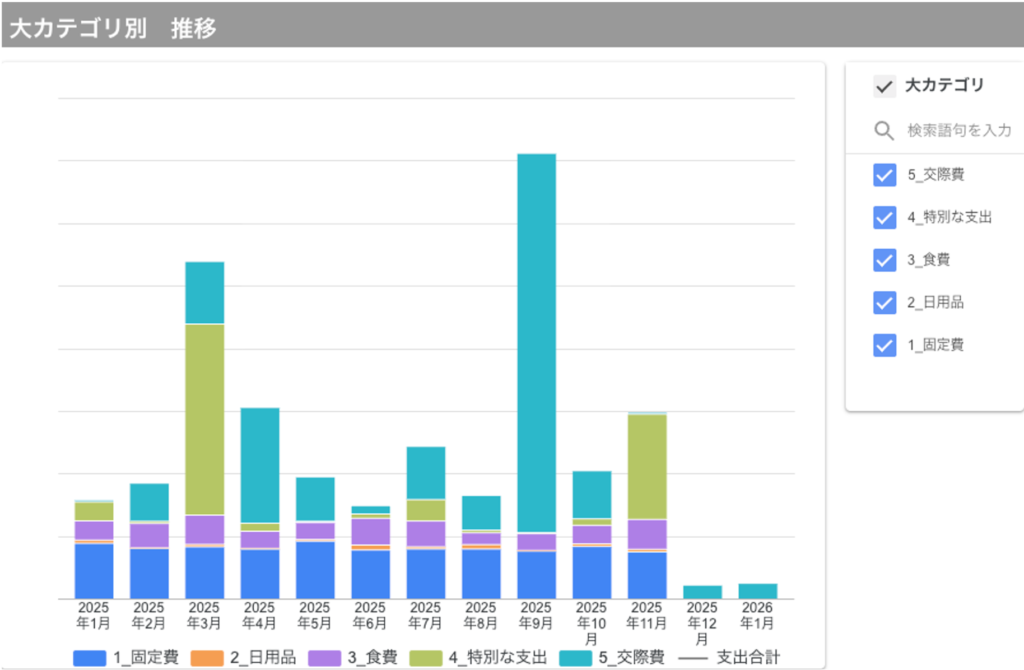1024x670 pixels.
Task: Type in the 検索語句を入力 search field
Action: [x=958, y=131]
